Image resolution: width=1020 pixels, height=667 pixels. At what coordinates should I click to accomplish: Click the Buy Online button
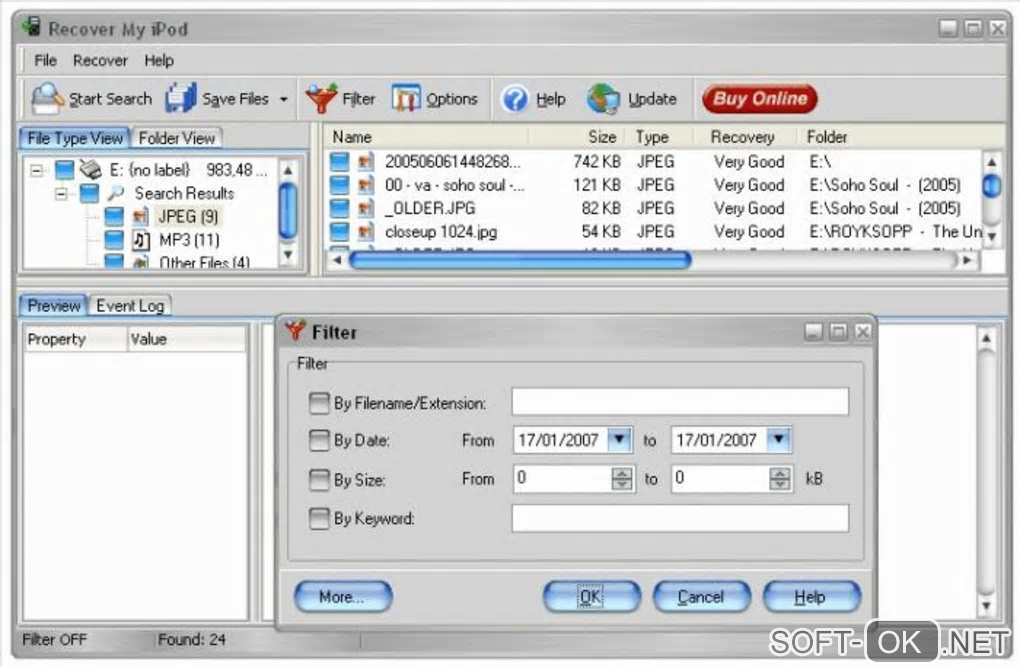pyautogui.click(x=760, y=99)
